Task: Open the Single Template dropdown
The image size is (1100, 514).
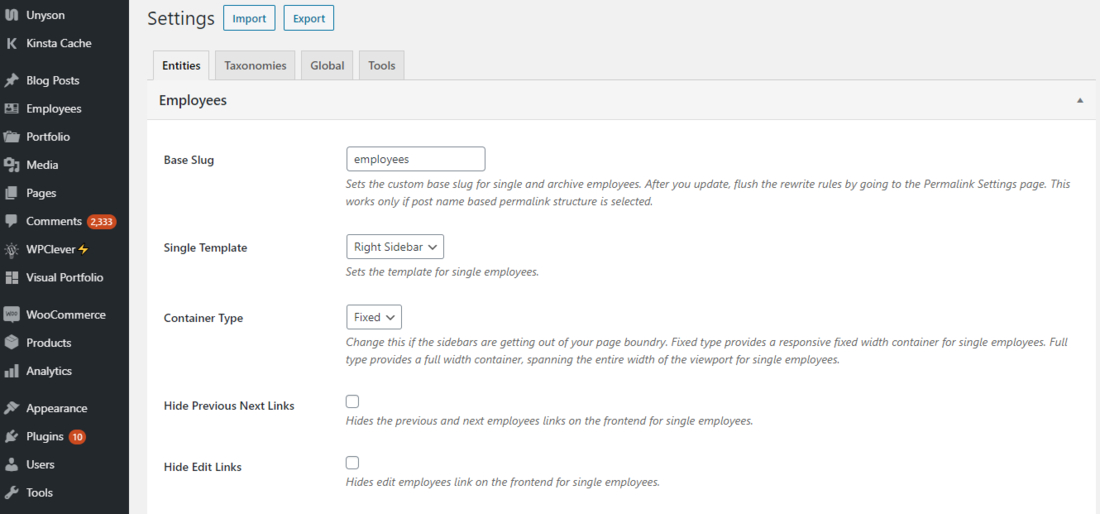Action: (x=394, y=247)
